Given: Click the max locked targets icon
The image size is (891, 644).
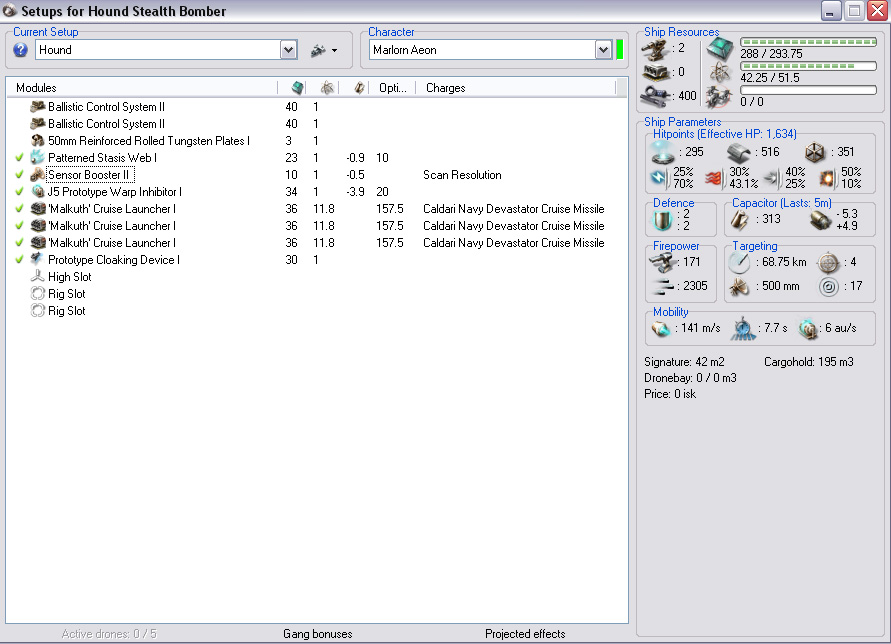Looking at the screenshot, I should tap(828, 263).
